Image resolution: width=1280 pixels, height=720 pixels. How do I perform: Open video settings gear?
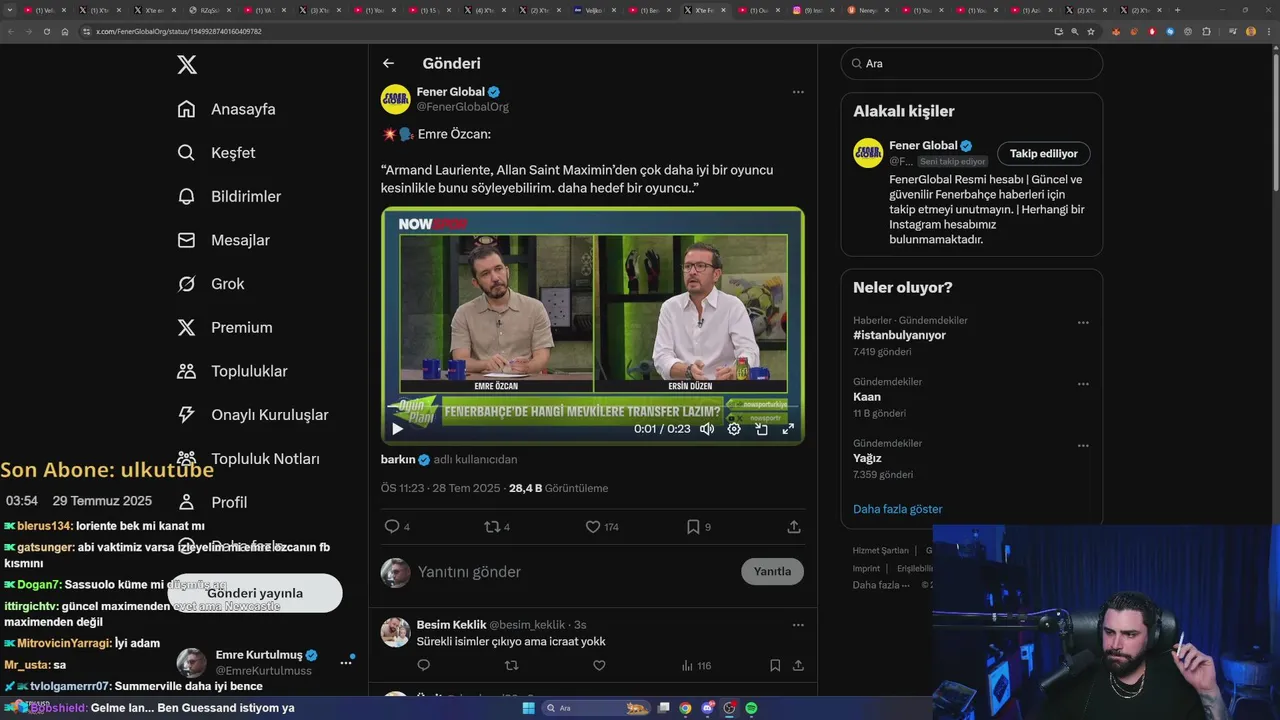734,429
